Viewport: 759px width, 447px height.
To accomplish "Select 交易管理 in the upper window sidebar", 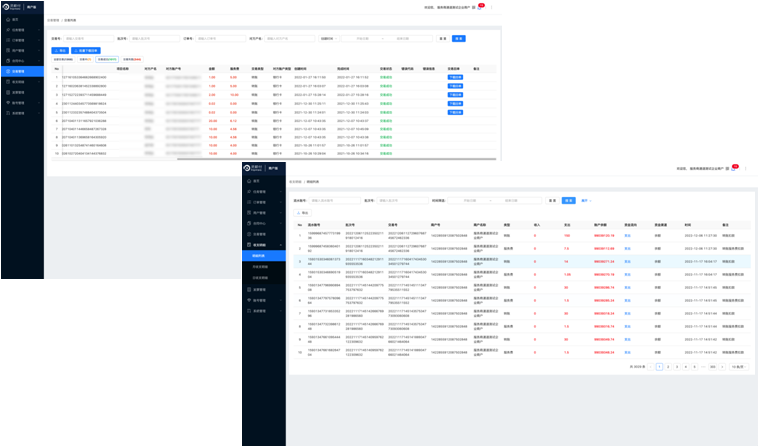I will 22,71.
